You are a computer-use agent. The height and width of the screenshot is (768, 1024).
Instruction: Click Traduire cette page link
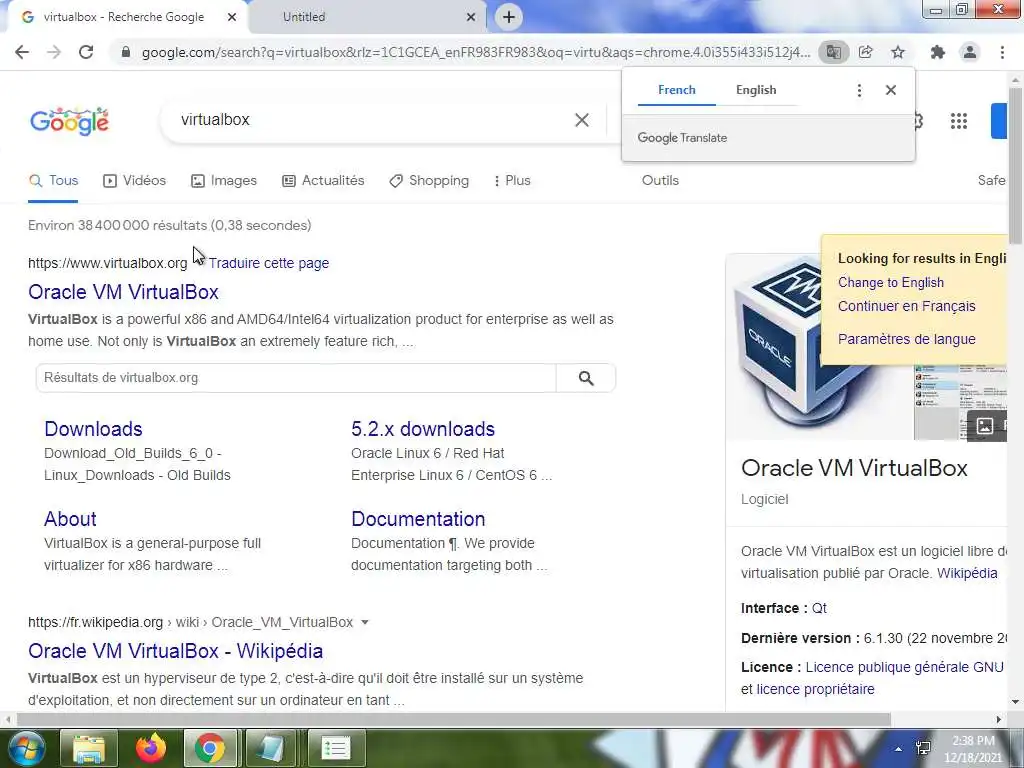[268, 263]
